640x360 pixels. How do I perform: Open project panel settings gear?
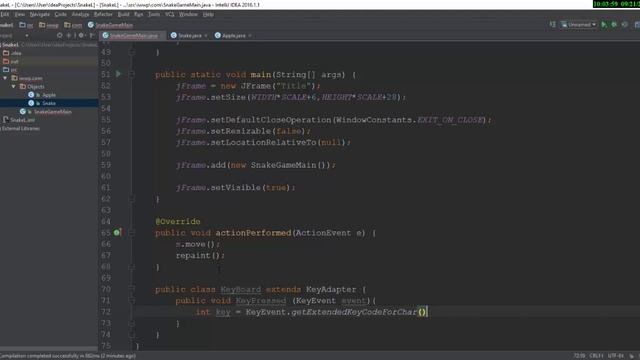pyautogui.click(x=81, y=36)
